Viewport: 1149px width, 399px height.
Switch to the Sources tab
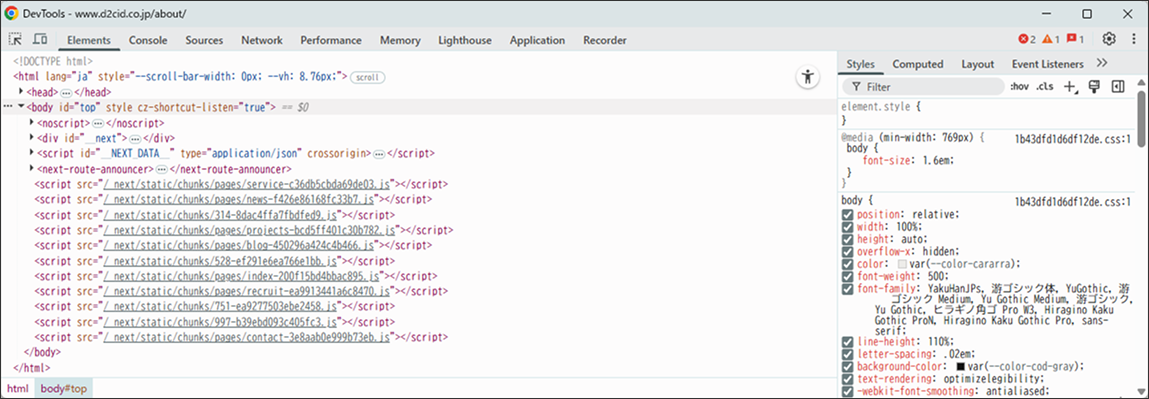[204, 40]
